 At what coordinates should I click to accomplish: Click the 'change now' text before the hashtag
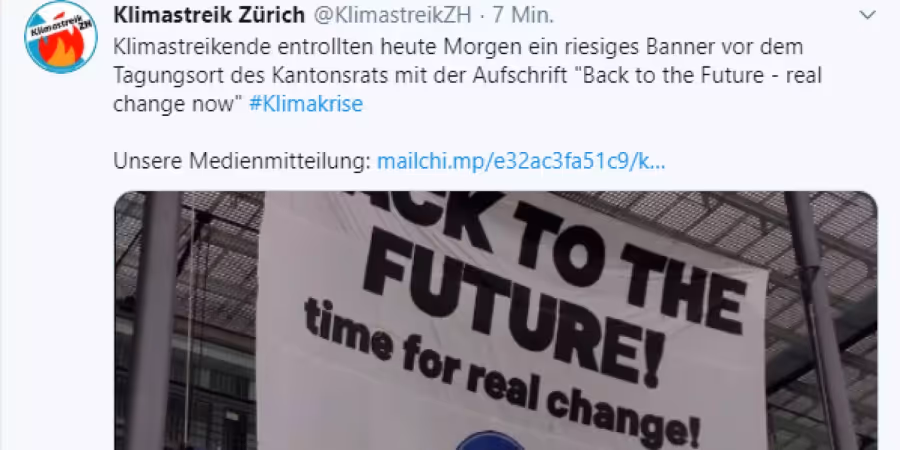coord(179,104)
